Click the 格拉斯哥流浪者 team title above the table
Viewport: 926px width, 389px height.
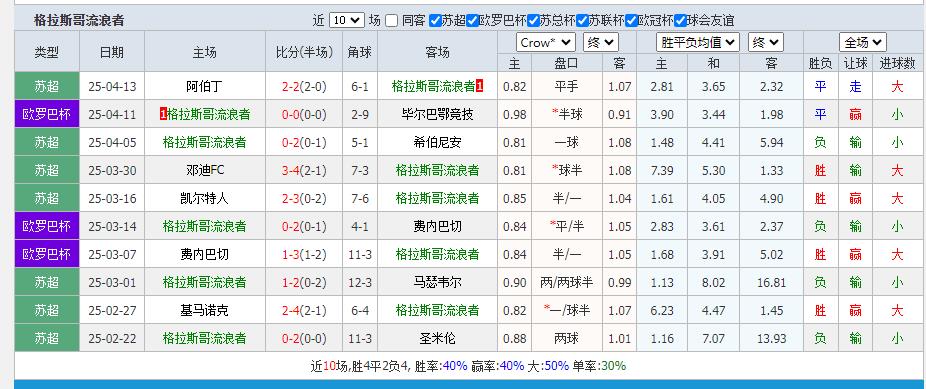(79, 21)
